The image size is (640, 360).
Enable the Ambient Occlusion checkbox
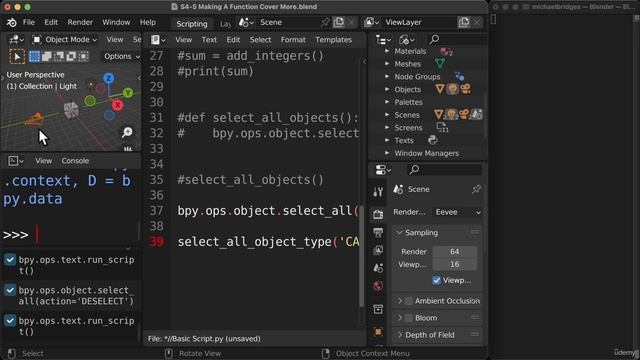(409, 301)
